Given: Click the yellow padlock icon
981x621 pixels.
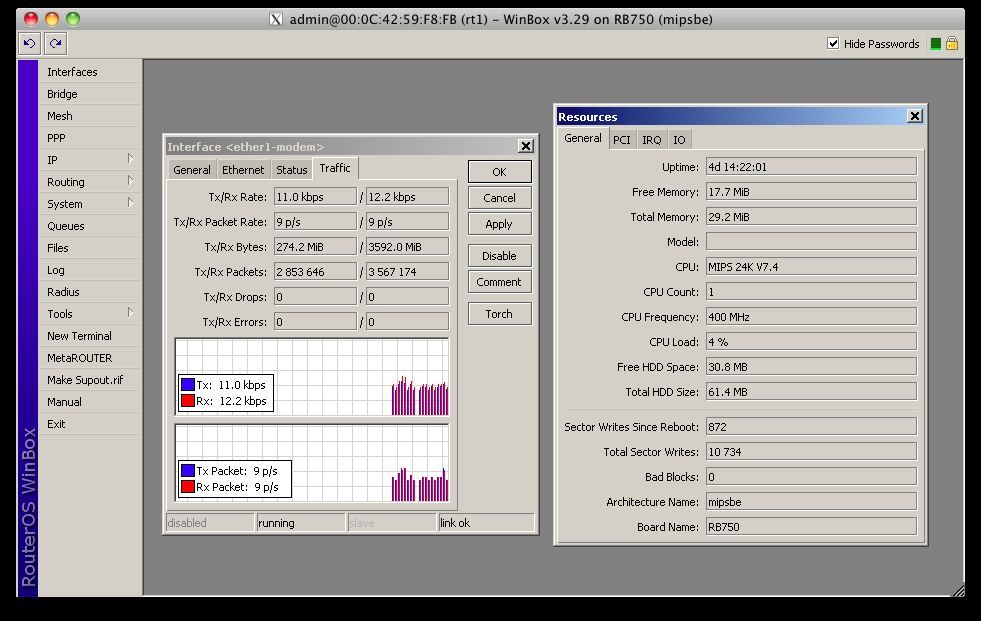Looking at the screenshot, I should coord(952,43).
